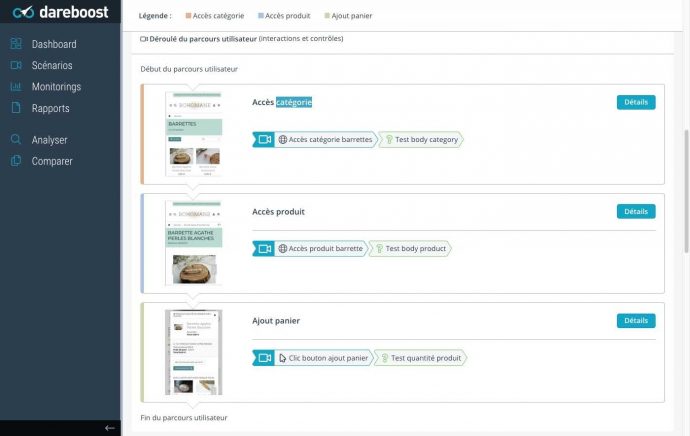Open Détails for Ajout panier step

click(x=636, y=321)
